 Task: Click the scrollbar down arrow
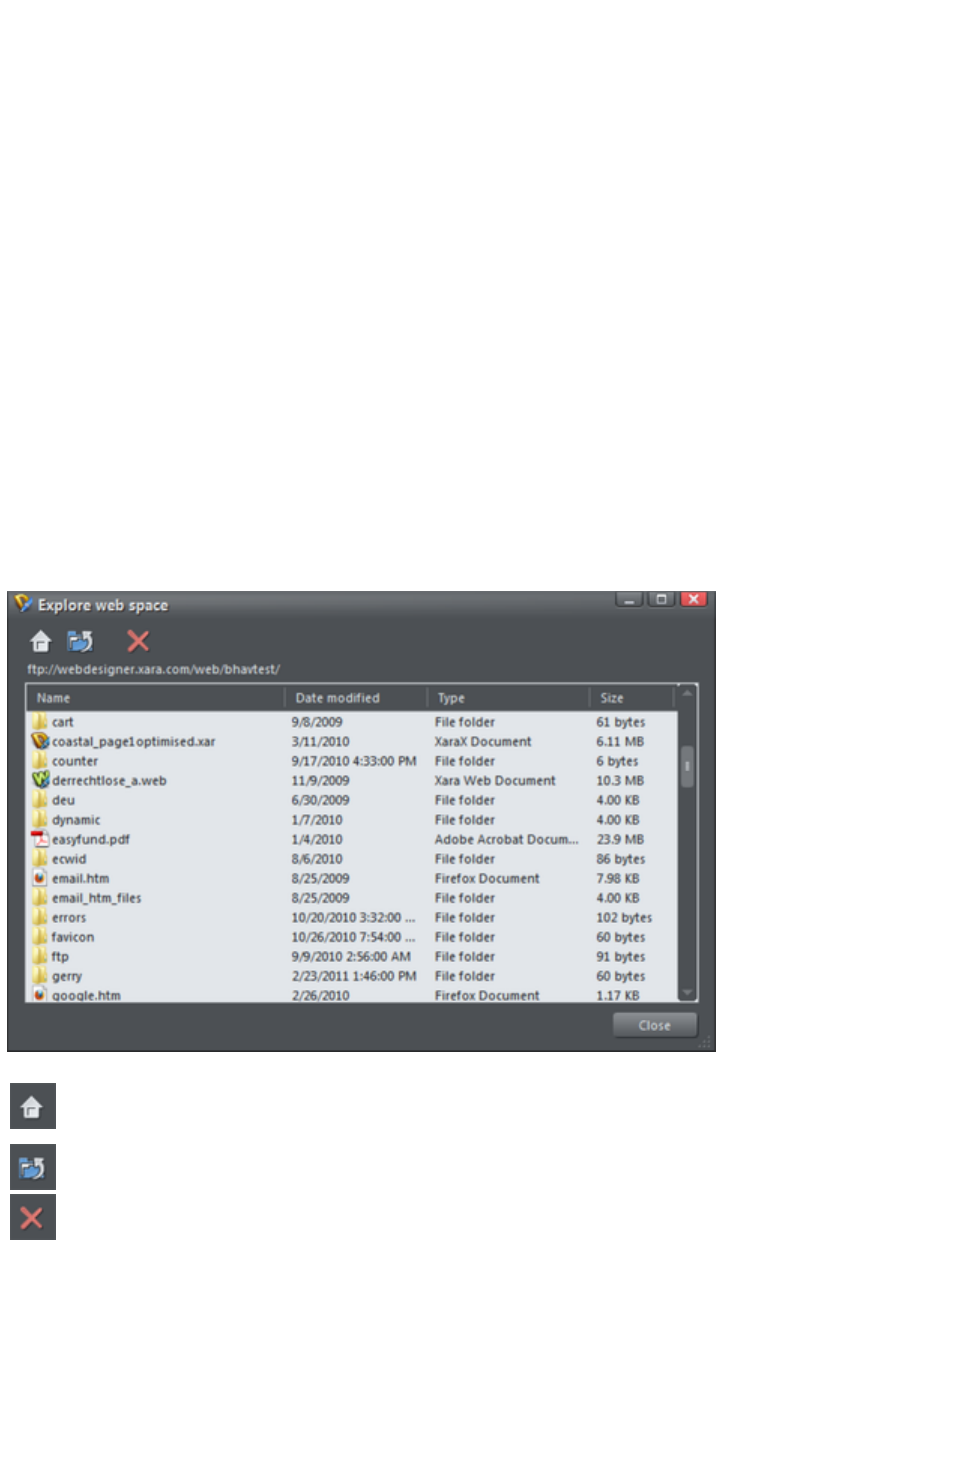pos(687,992)
